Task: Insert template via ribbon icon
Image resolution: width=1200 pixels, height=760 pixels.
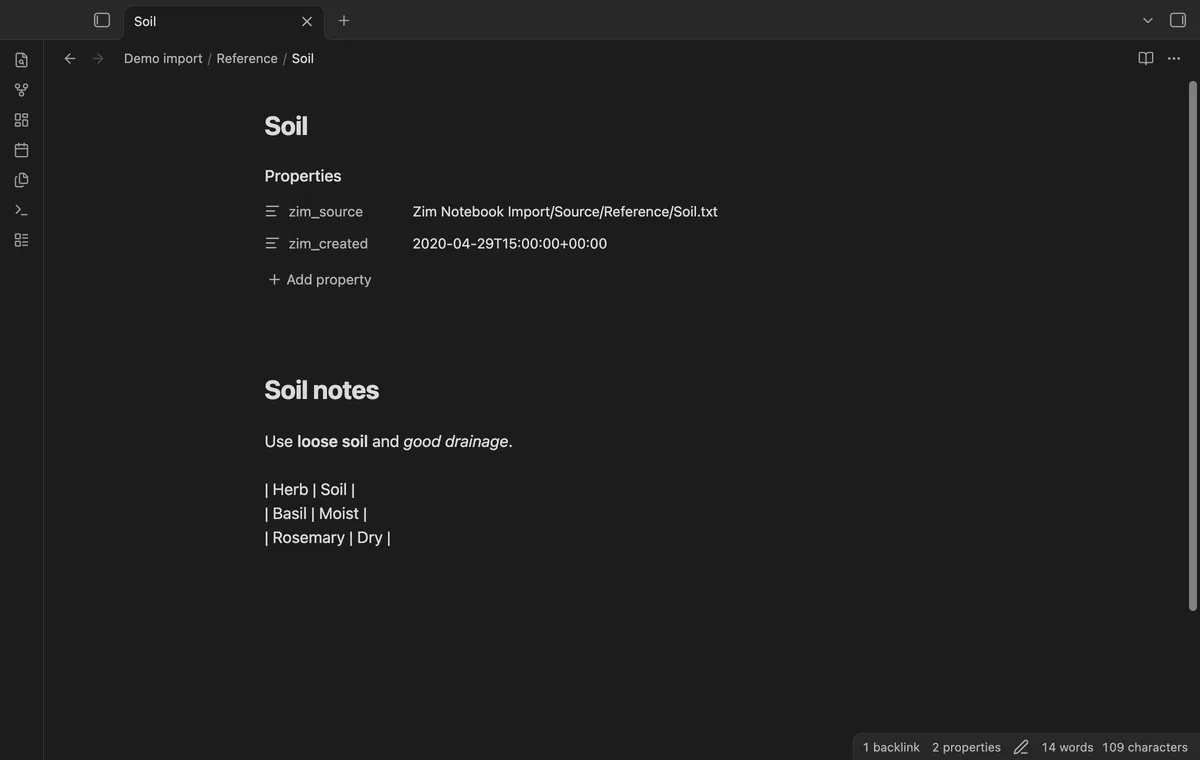Action: click(x=22, y=180)
